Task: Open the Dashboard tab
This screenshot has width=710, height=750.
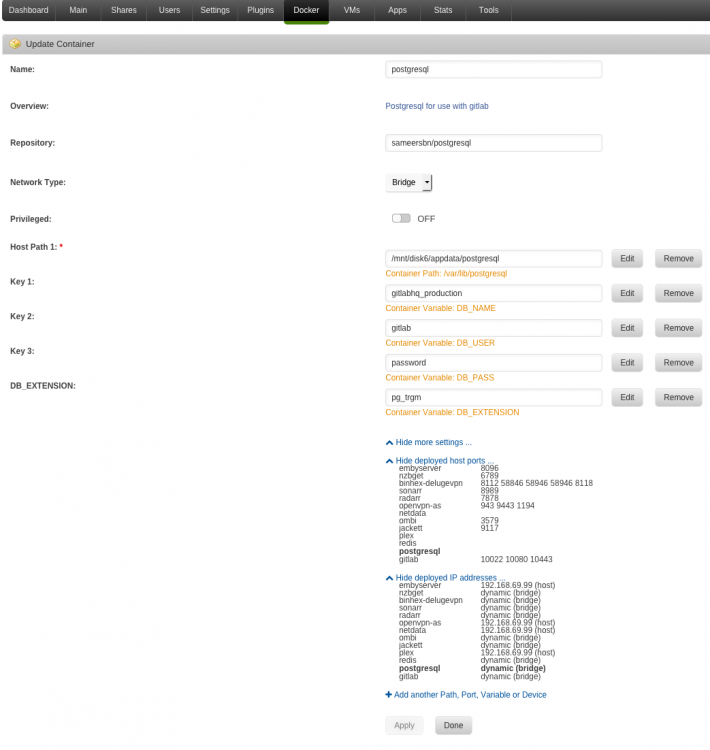Action: (x=29, y=10)
